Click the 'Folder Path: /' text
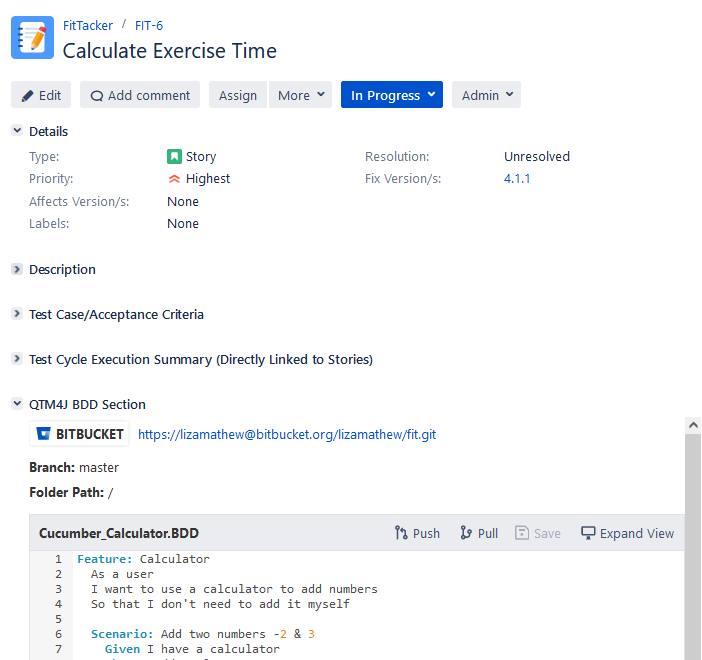702x660 pixels. (x=71, y=493)
